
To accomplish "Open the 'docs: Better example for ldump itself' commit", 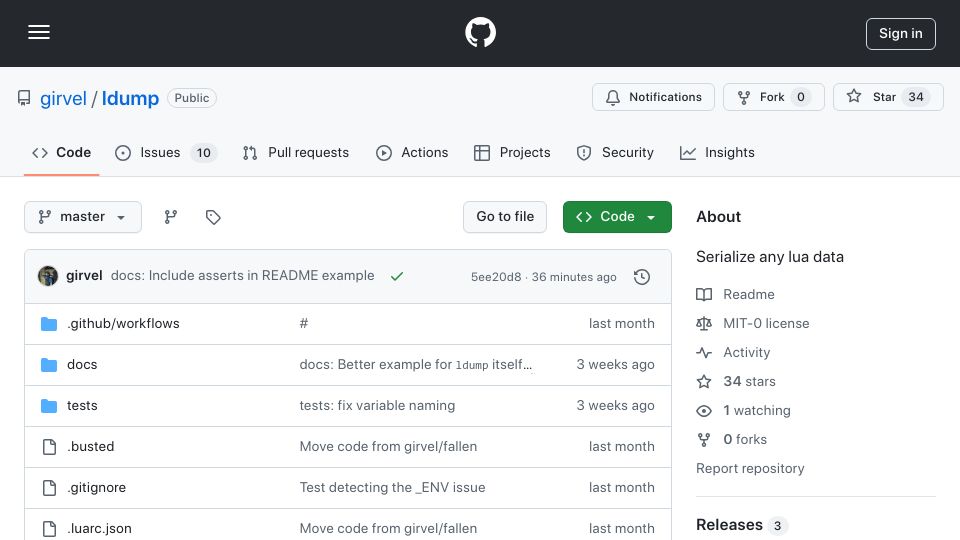I will click(416, 364).
